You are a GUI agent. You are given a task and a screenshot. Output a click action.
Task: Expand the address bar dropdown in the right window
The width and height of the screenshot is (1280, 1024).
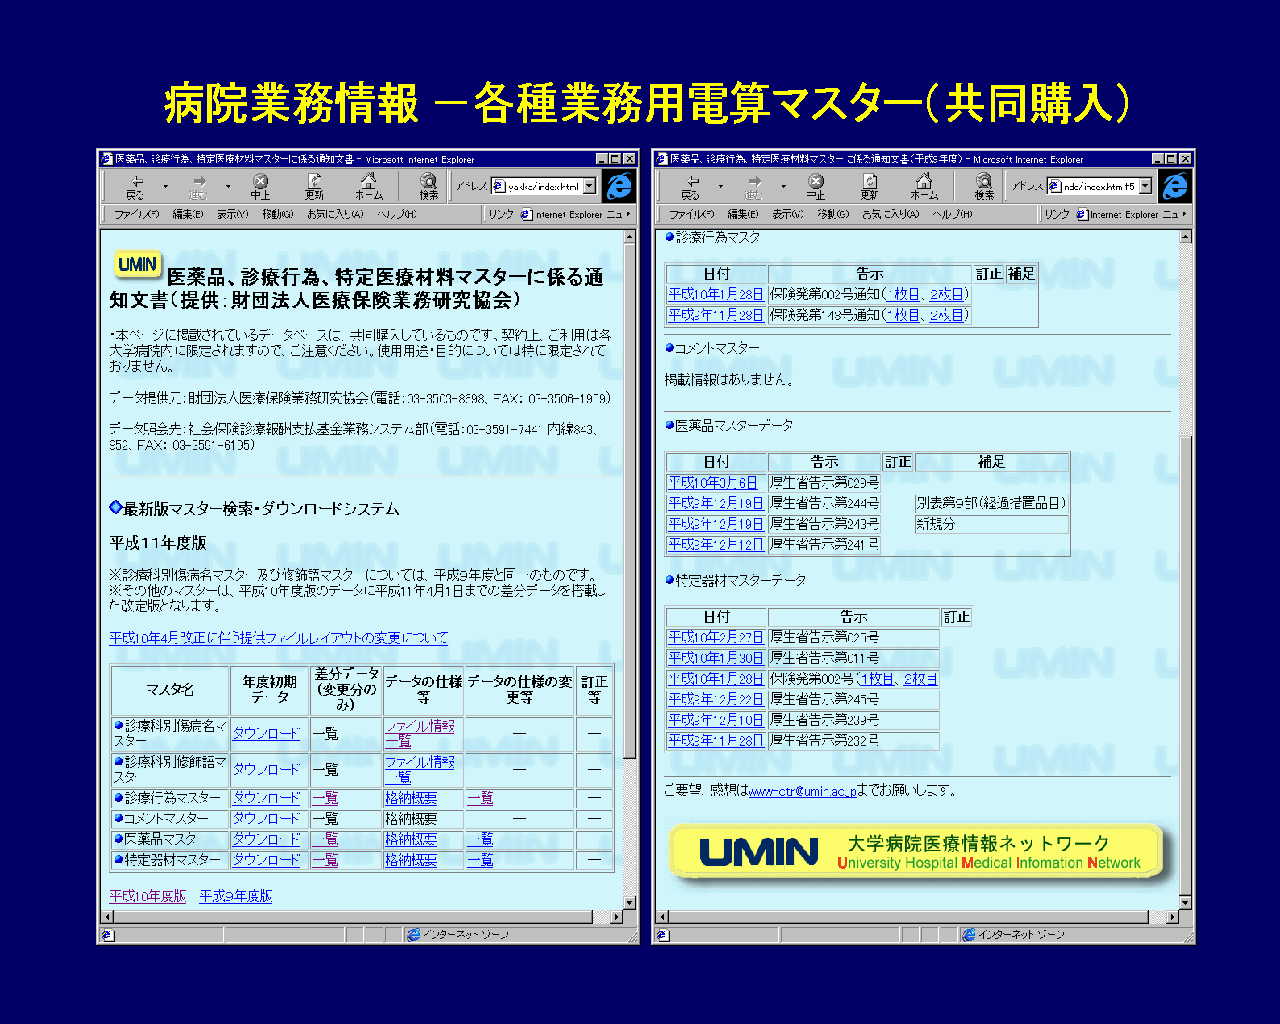pyautogui.click(x=1145, y=186)
